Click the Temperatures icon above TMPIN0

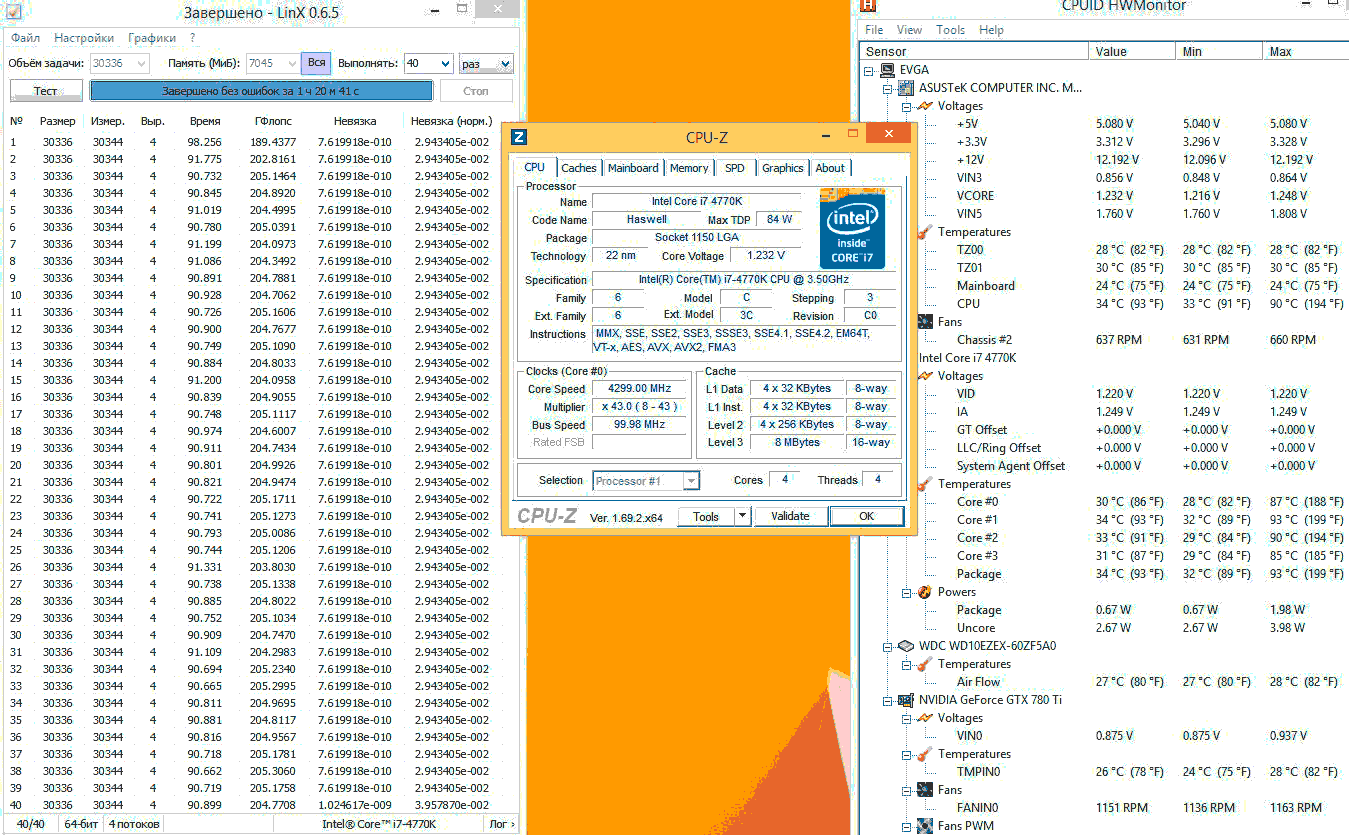click(x=925, y=754)
